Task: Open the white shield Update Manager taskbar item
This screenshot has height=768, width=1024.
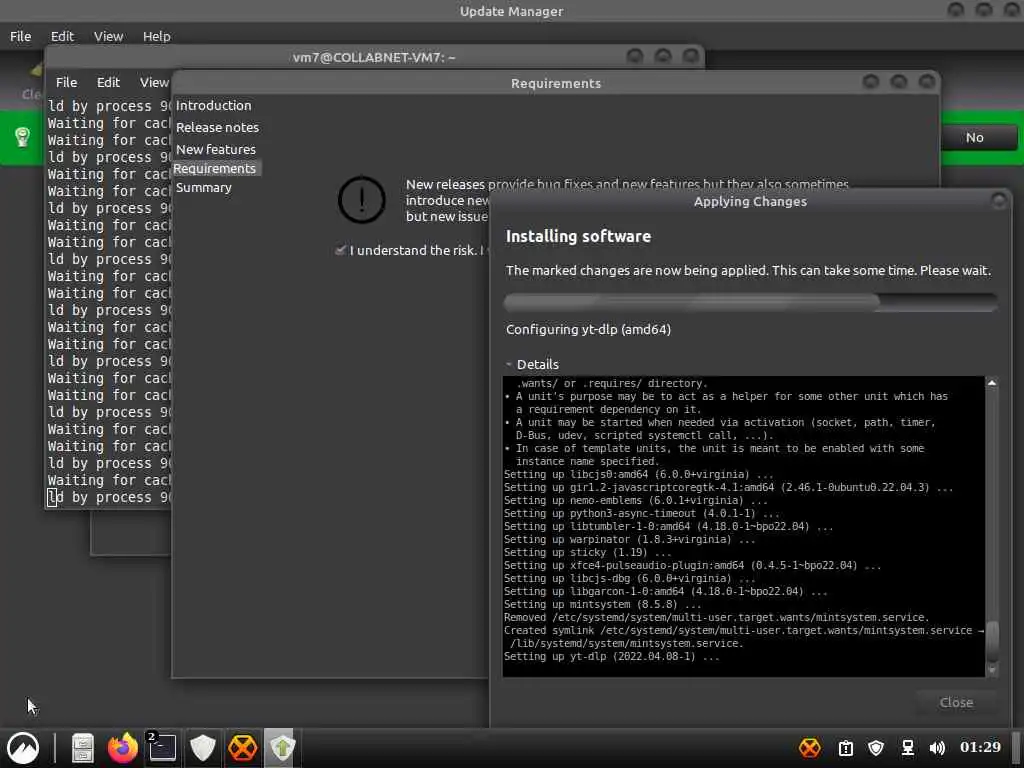Action: coord(202,748)
